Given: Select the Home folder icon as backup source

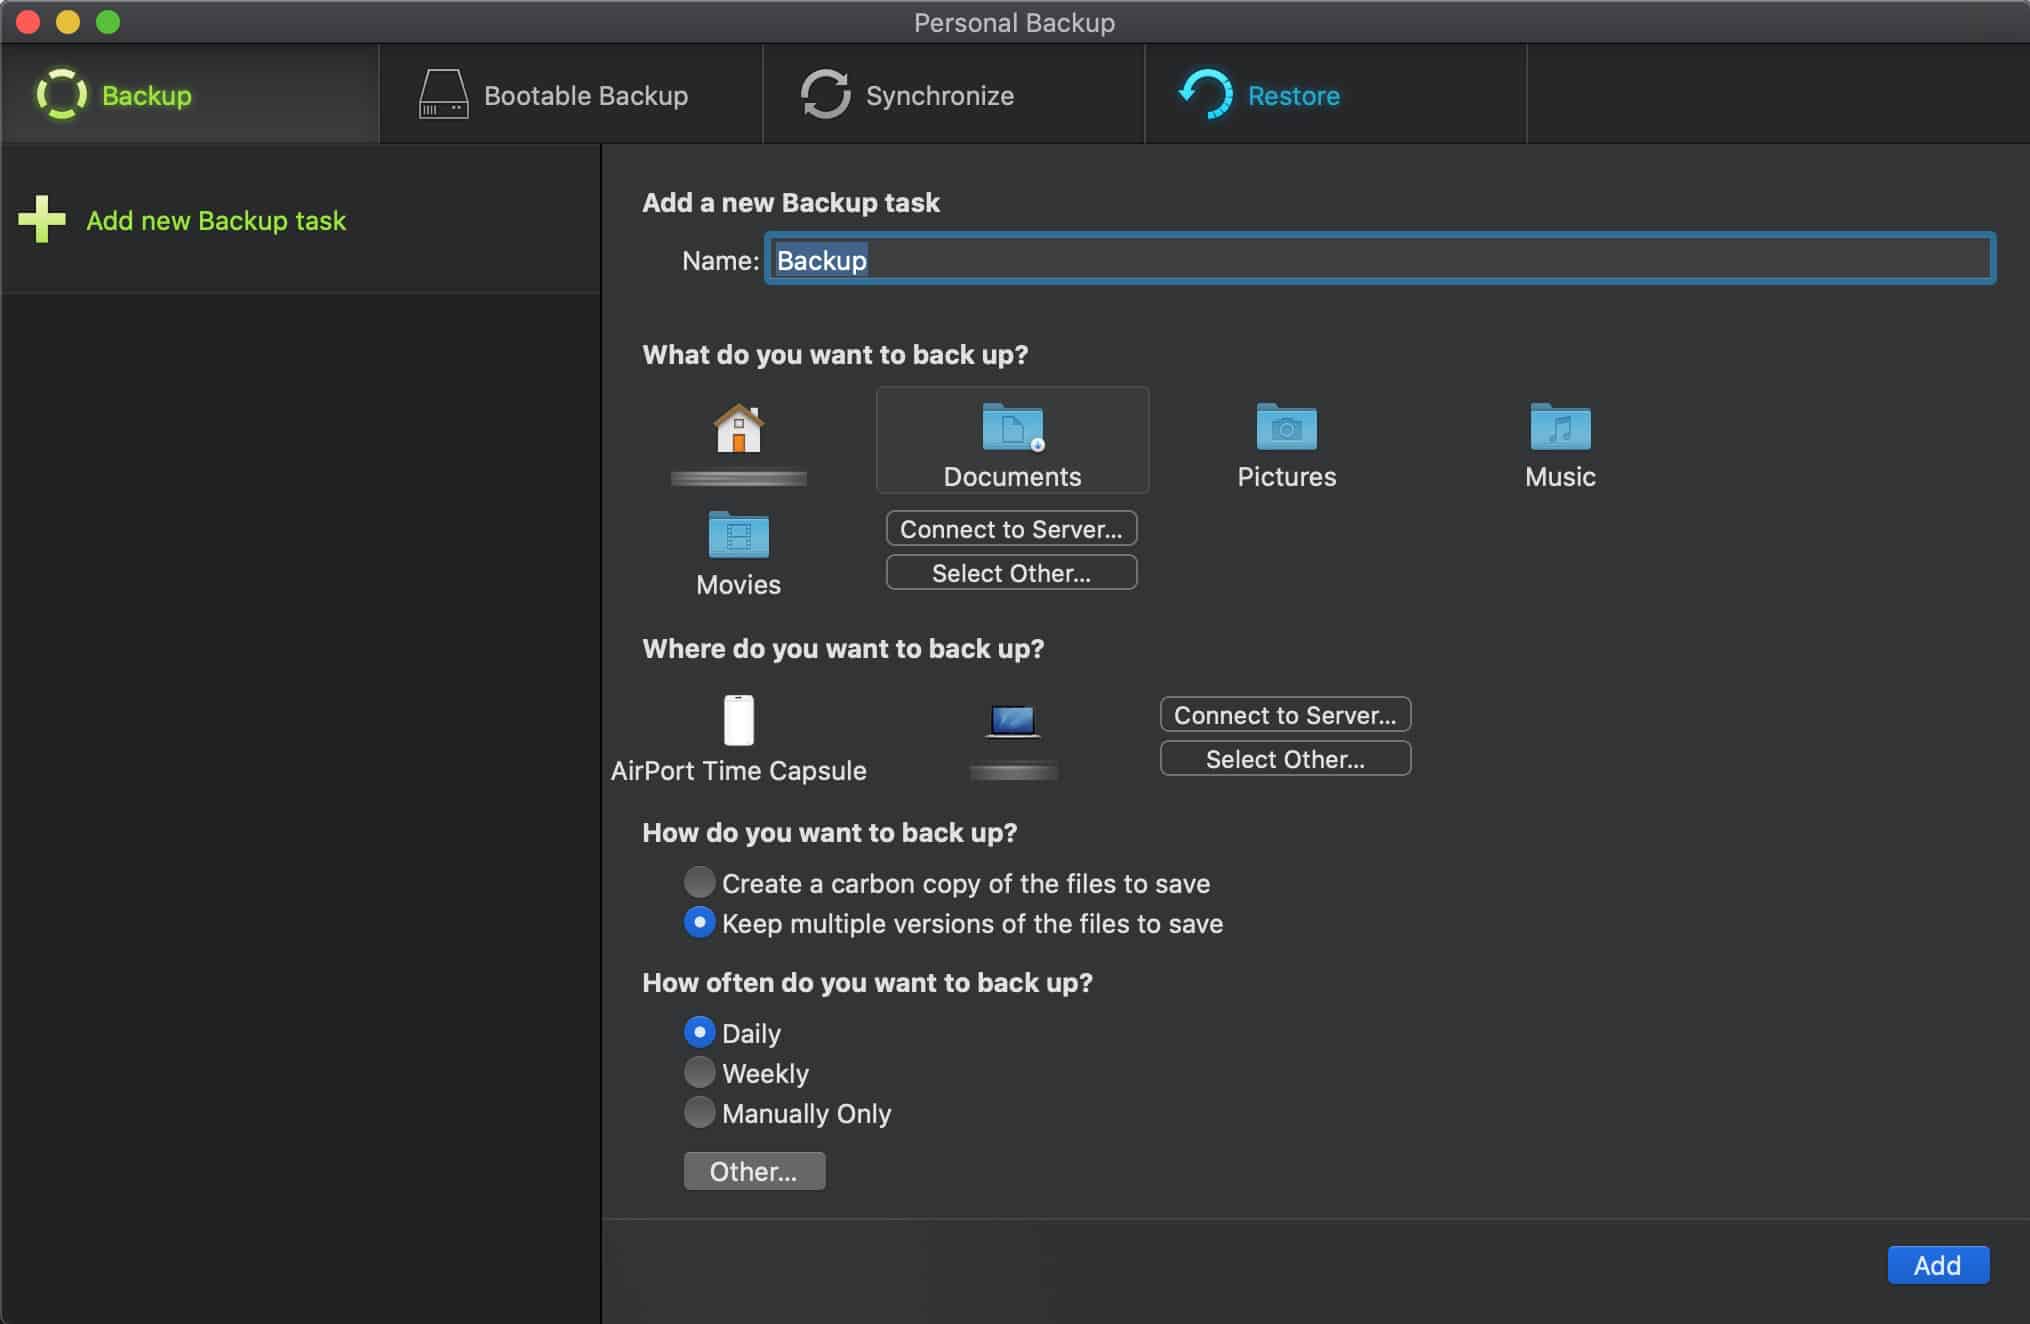Looking at the screenshot, I should 739,429.
